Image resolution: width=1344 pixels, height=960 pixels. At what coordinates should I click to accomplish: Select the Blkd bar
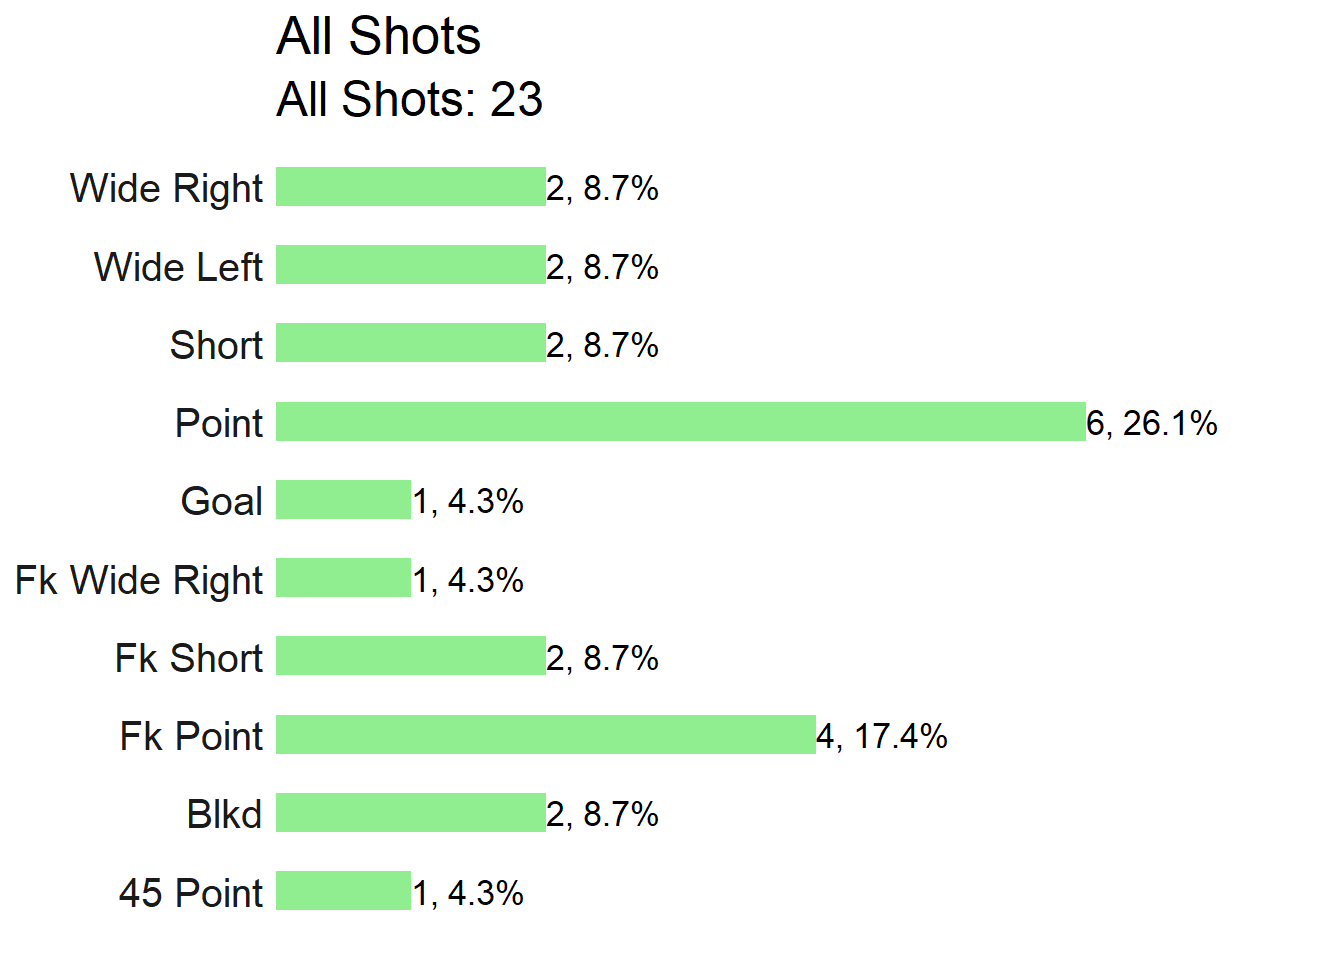tap(411, 813)
